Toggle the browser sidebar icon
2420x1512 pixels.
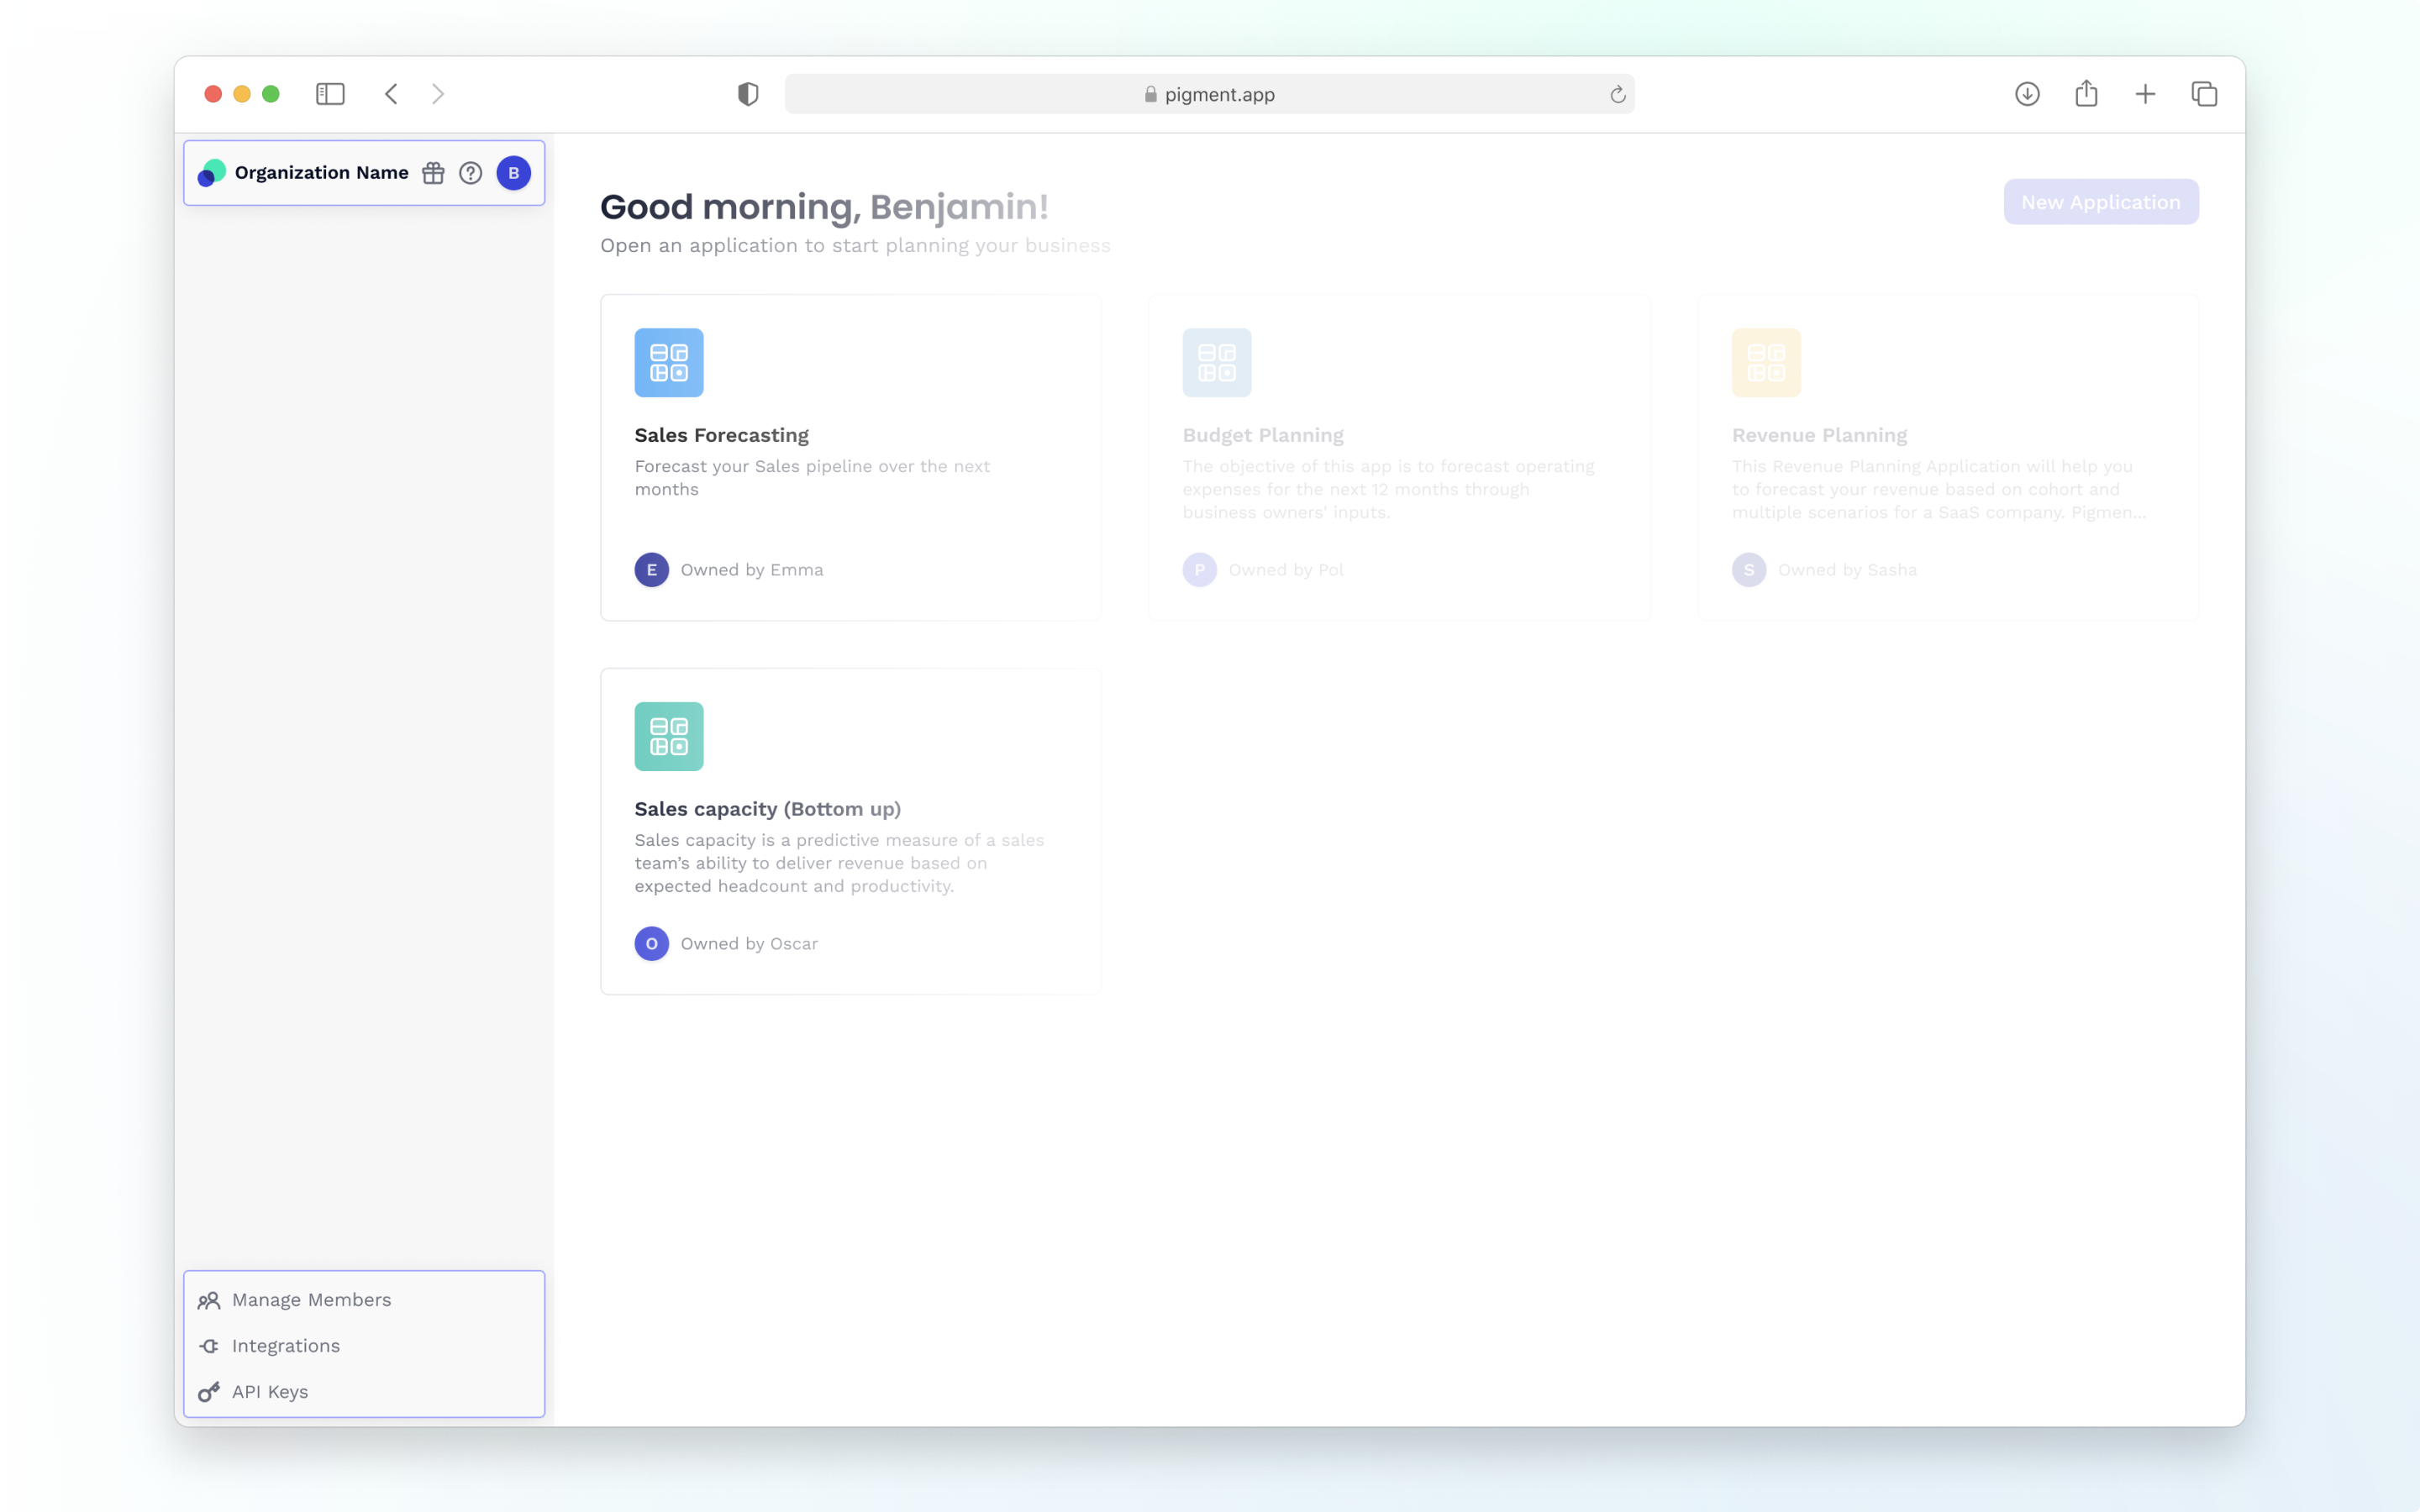pyautogui.click(x=330, y=94)
